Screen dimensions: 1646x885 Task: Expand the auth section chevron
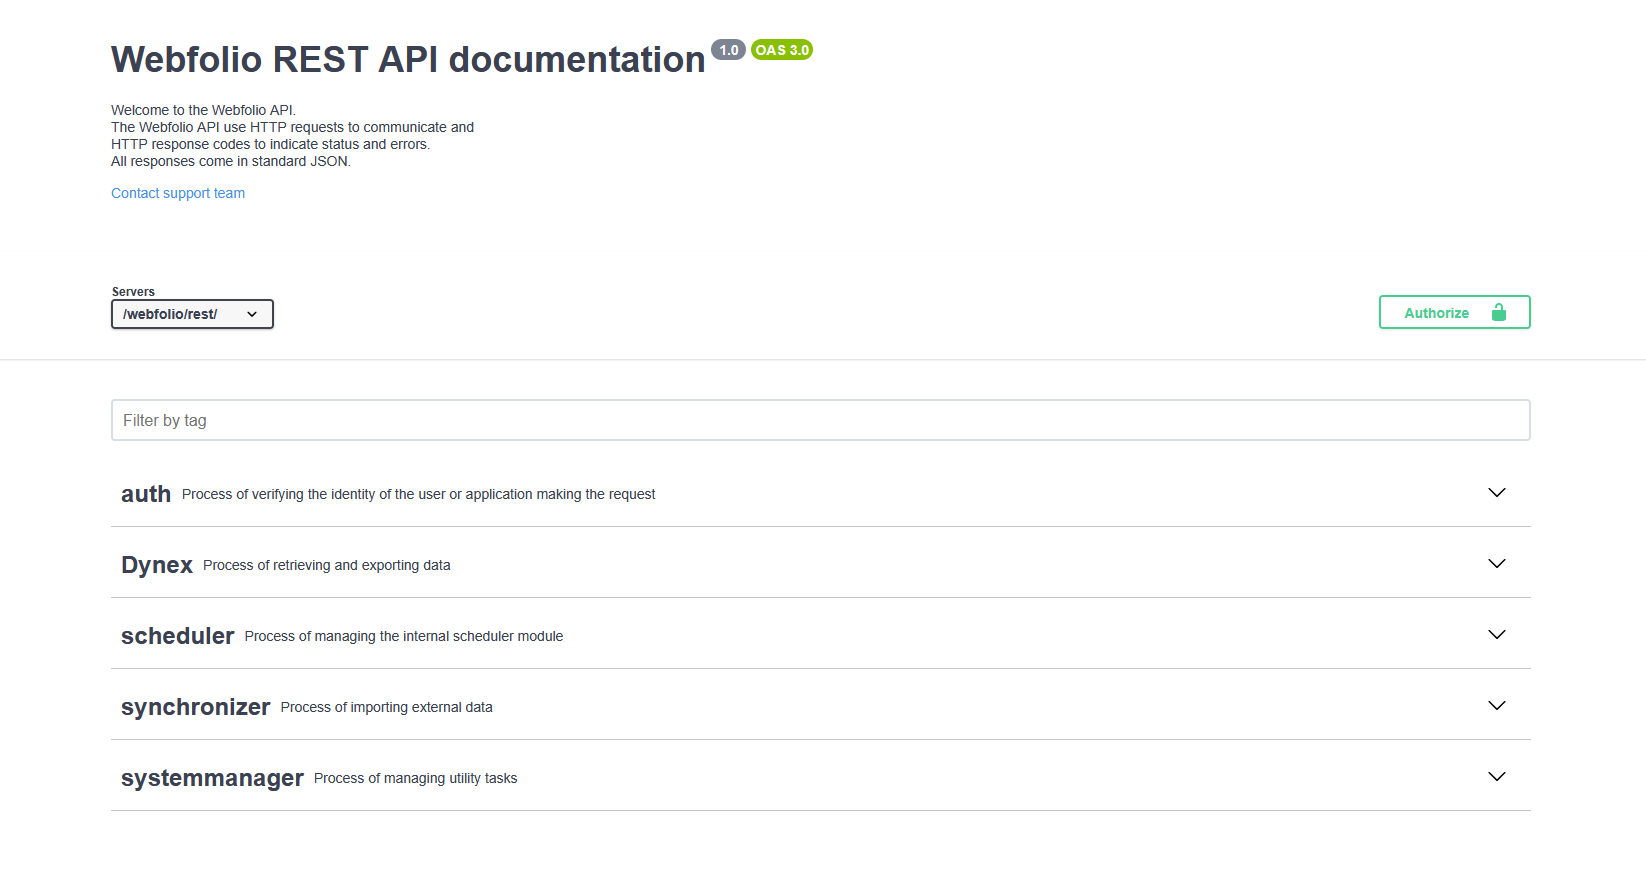pyautogui.click(x=1496, y=493)
